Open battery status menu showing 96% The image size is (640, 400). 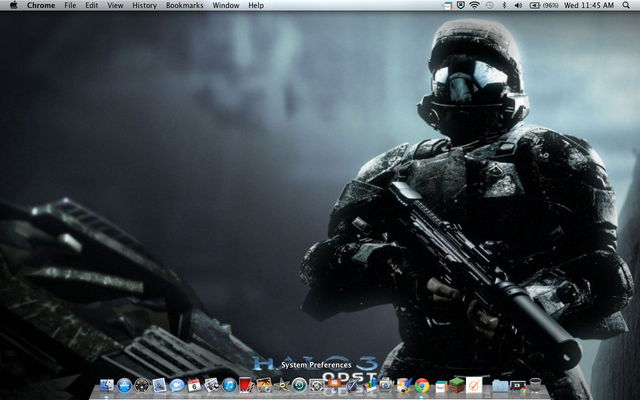click(544, 5)
